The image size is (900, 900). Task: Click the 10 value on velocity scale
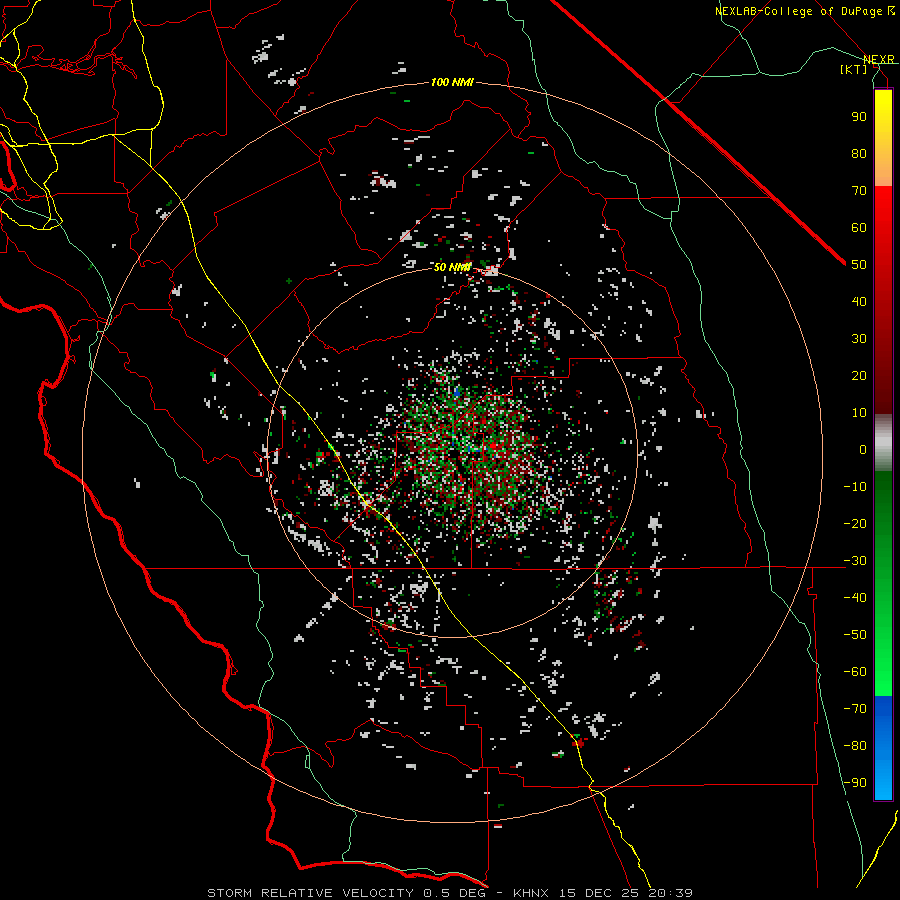point(859,413)
